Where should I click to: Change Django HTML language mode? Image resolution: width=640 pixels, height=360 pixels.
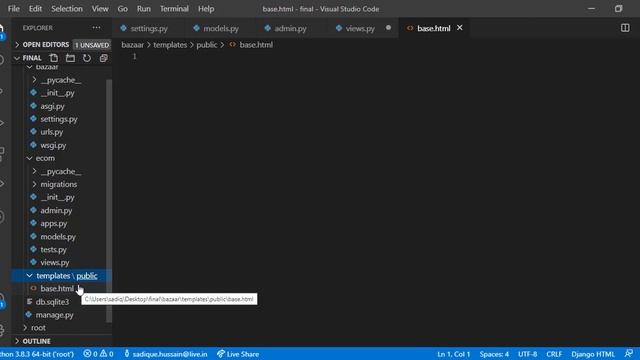pyautogui.click(x=593, y=354)
